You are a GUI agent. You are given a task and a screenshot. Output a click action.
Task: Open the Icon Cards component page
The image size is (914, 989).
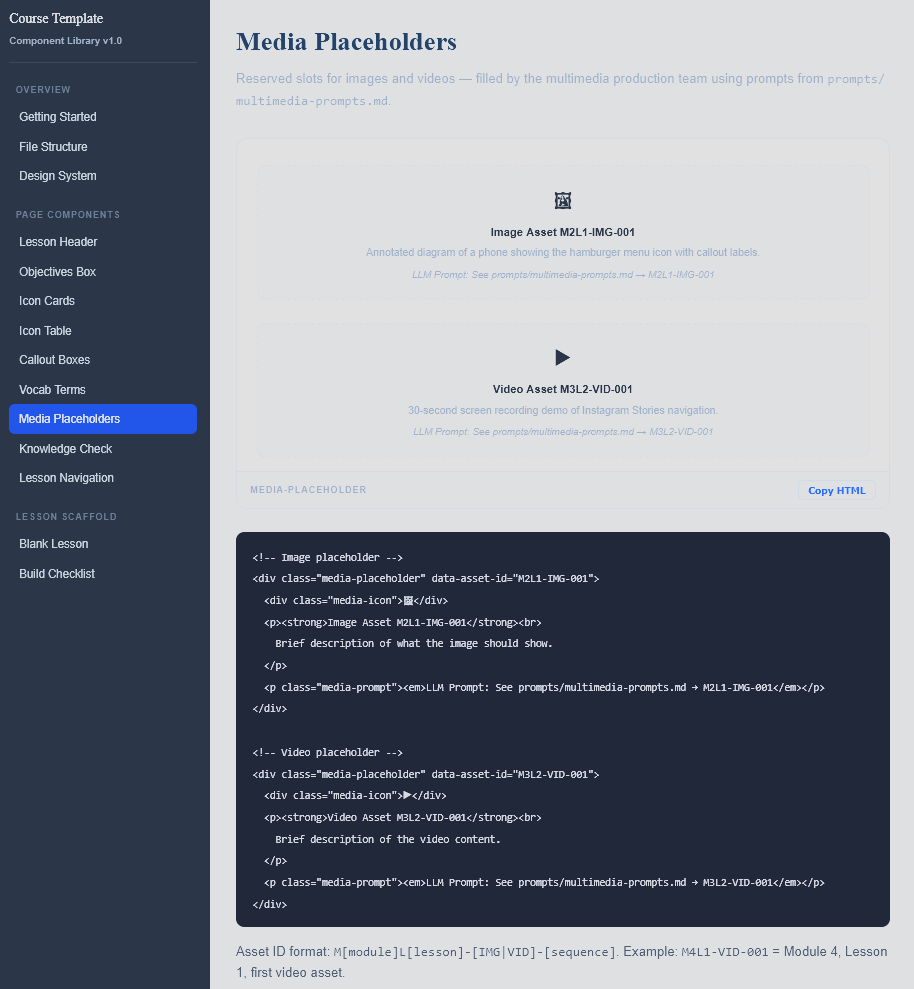pos(47,301)
